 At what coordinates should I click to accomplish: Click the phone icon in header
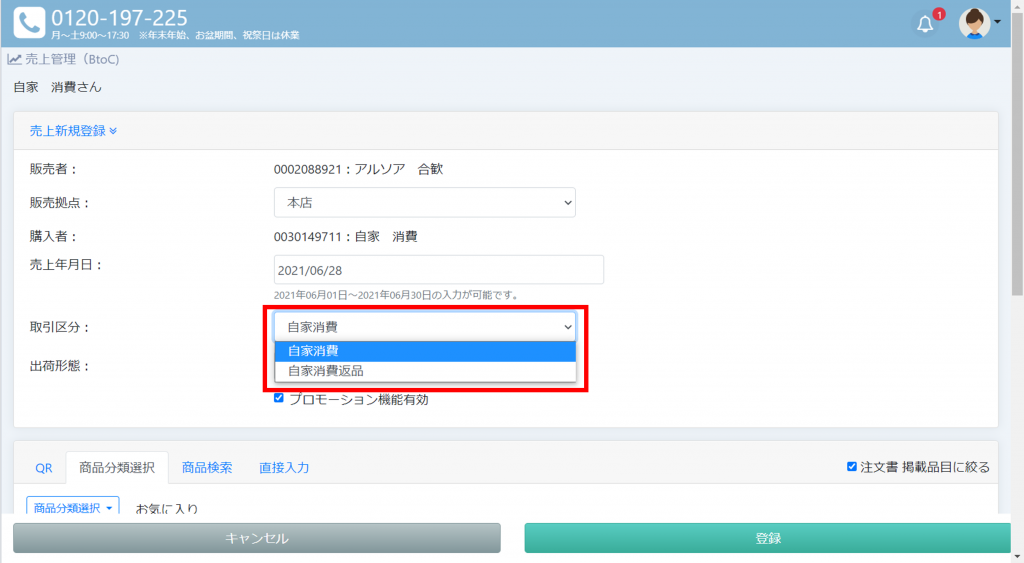[29, 23]
